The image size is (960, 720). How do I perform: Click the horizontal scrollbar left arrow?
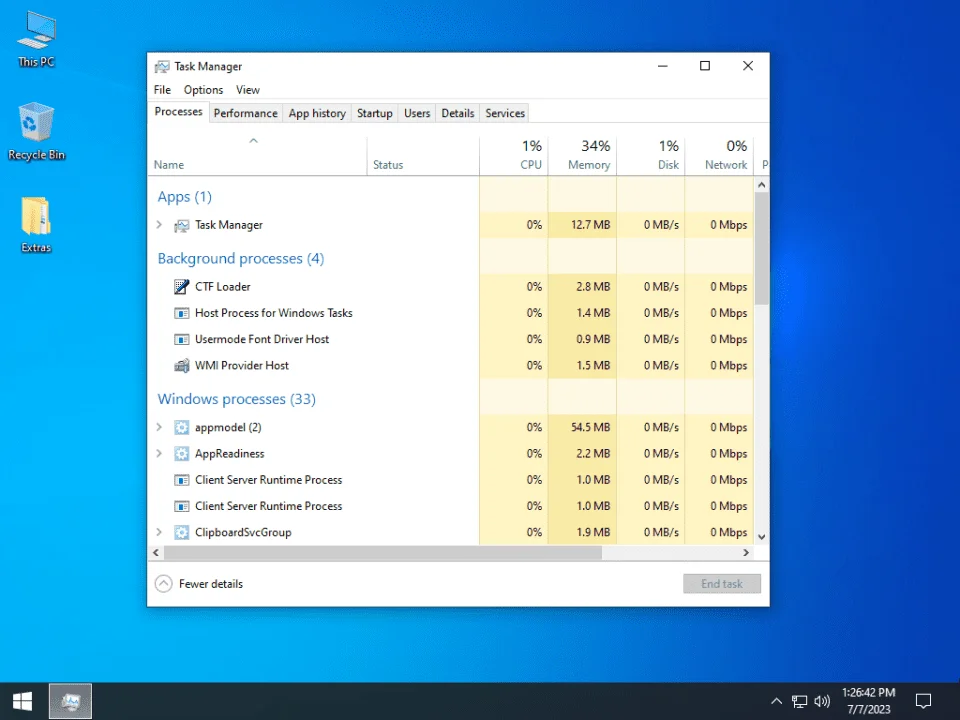point(156,552)
